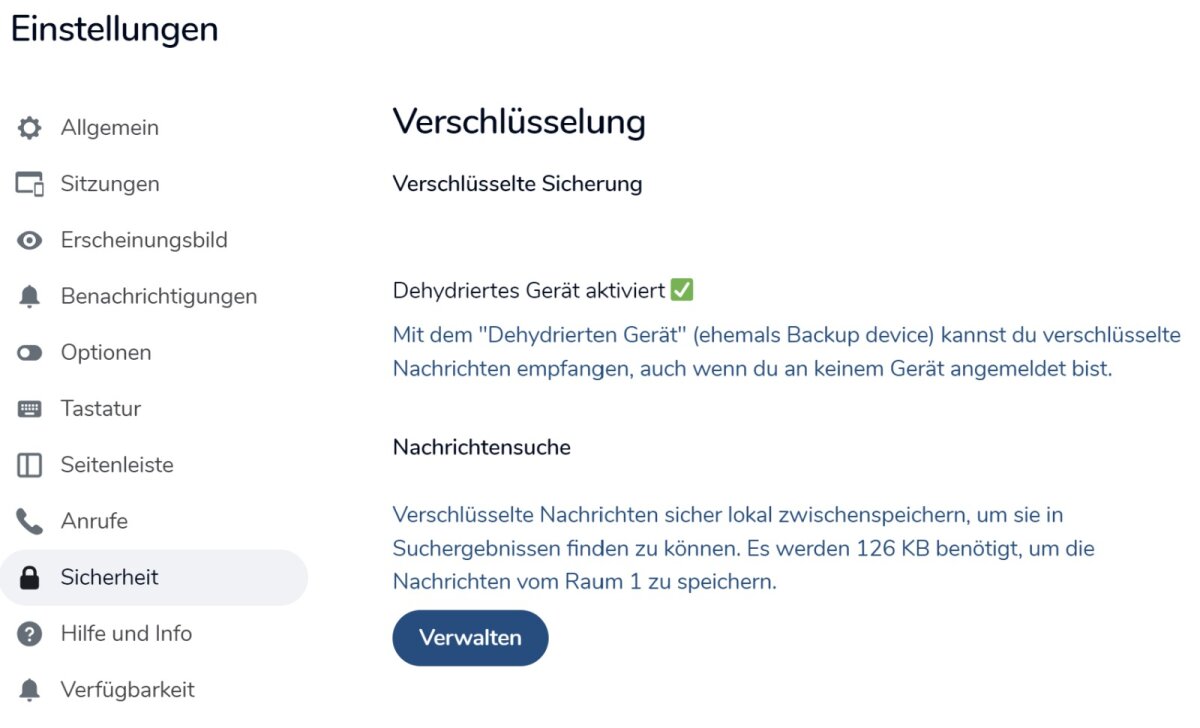Click the Seitenleiste panel icon
Image resolution: width=1200 pixels, height=728 pixels.
pyautogui.click(x=30, y=465)
